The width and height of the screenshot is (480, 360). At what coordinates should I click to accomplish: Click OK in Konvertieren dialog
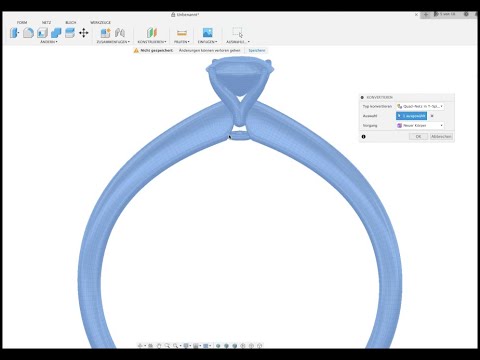tap(418, 137)
